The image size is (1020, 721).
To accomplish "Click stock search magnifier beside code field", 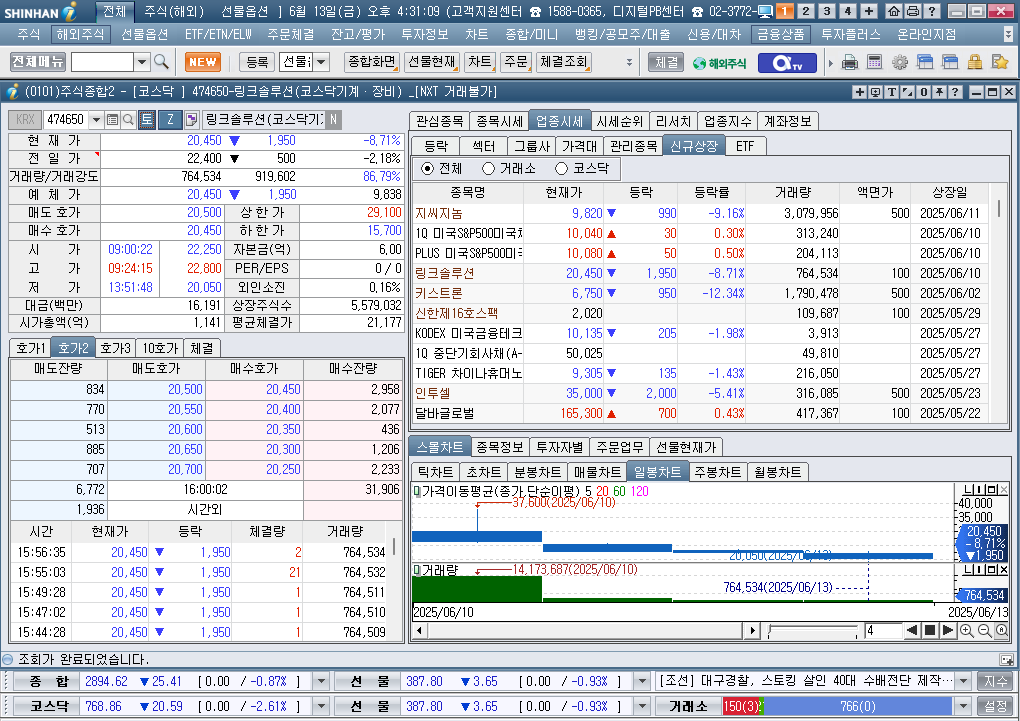I will point(128,120).
